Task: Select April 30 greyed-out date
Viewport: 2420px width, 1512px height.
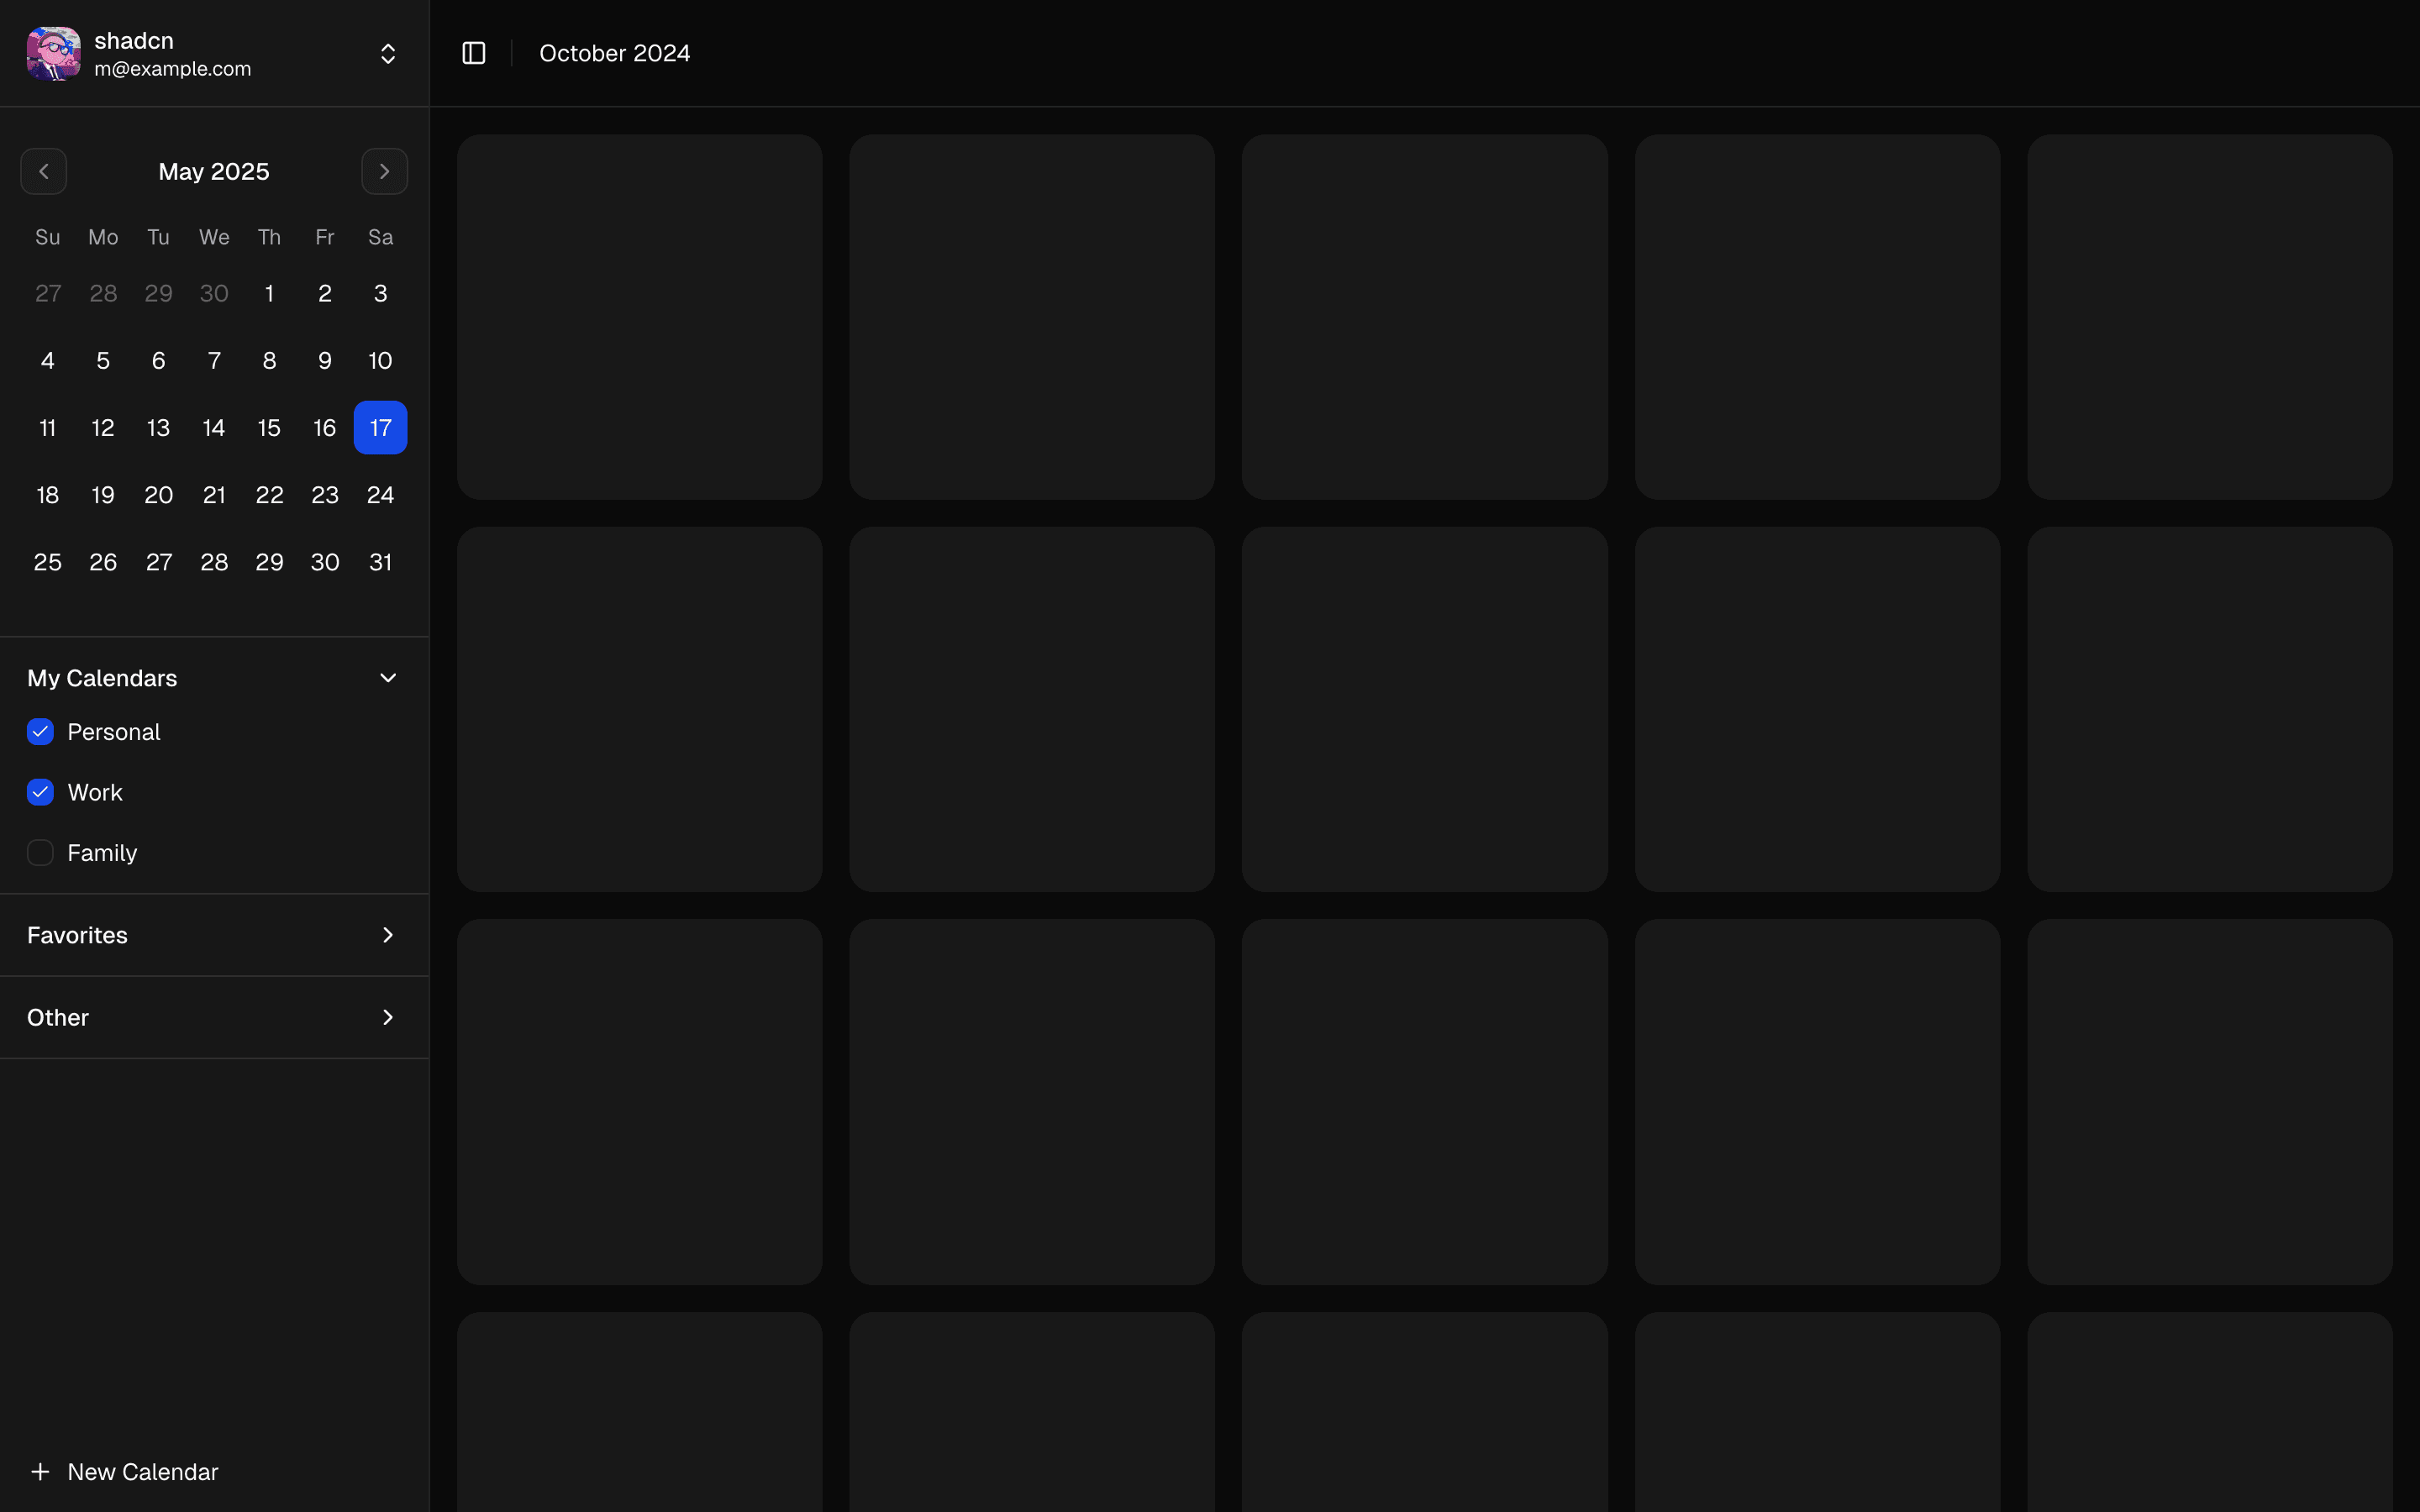Action: pos(214,294)
